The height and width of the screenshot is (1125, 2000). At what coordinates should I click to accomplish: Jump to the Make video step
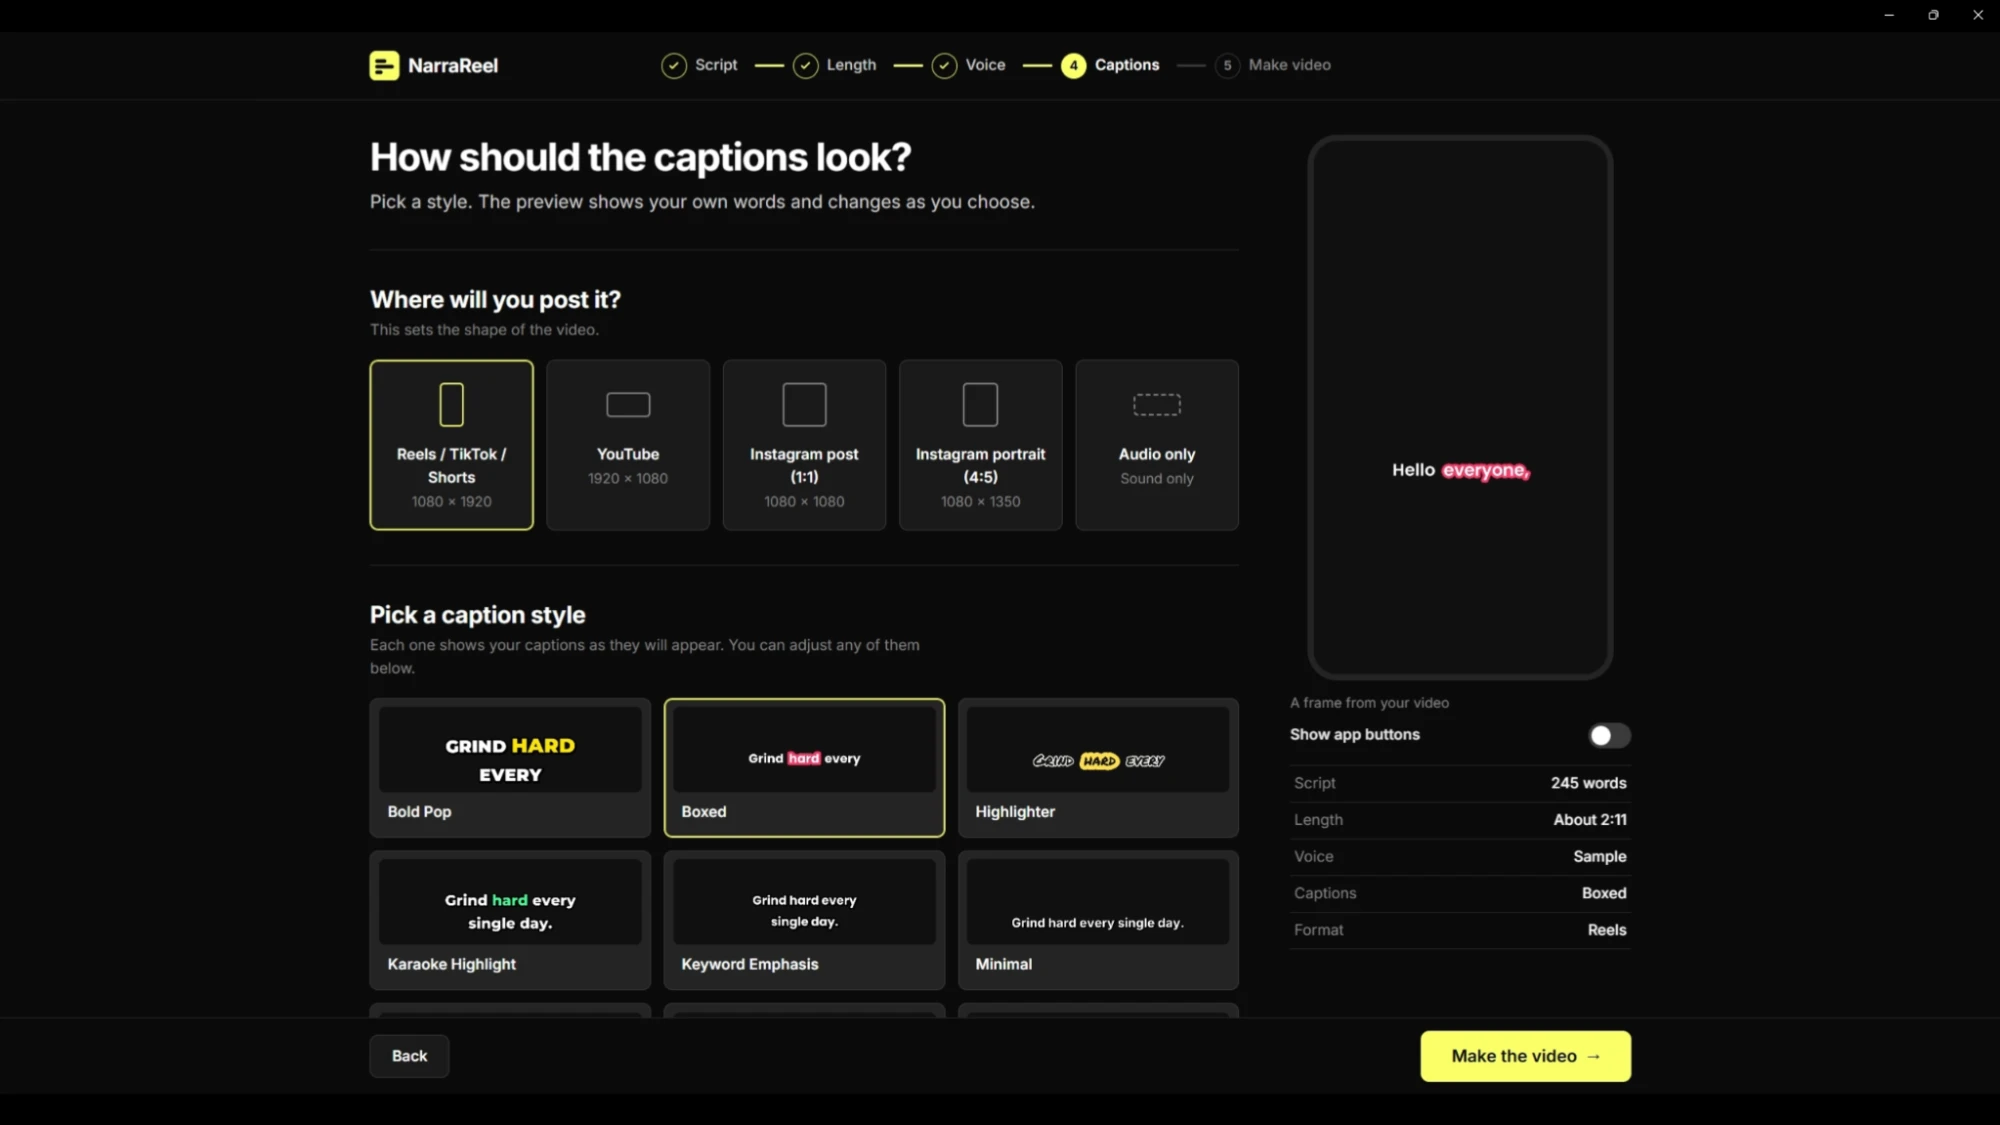click(1273, 65)
